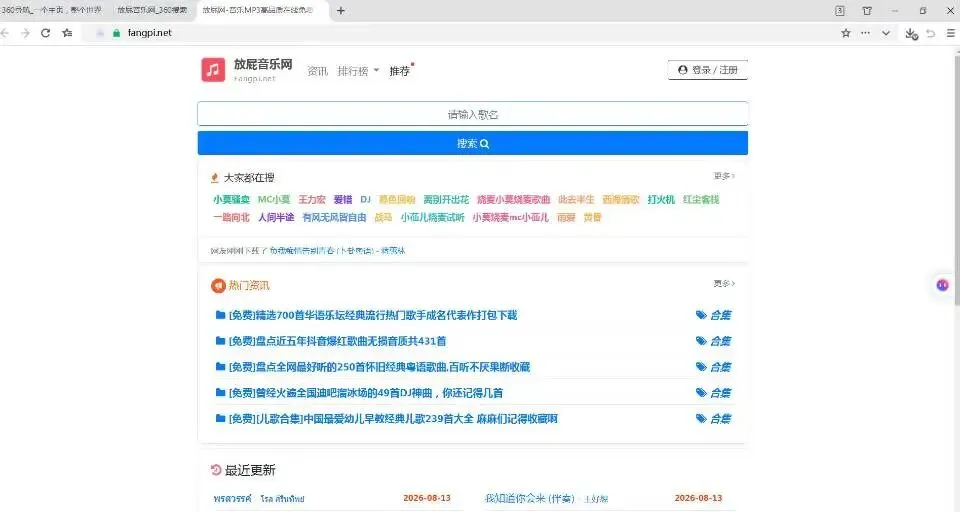Click the green padlock security icon

(x=116, y=33)
